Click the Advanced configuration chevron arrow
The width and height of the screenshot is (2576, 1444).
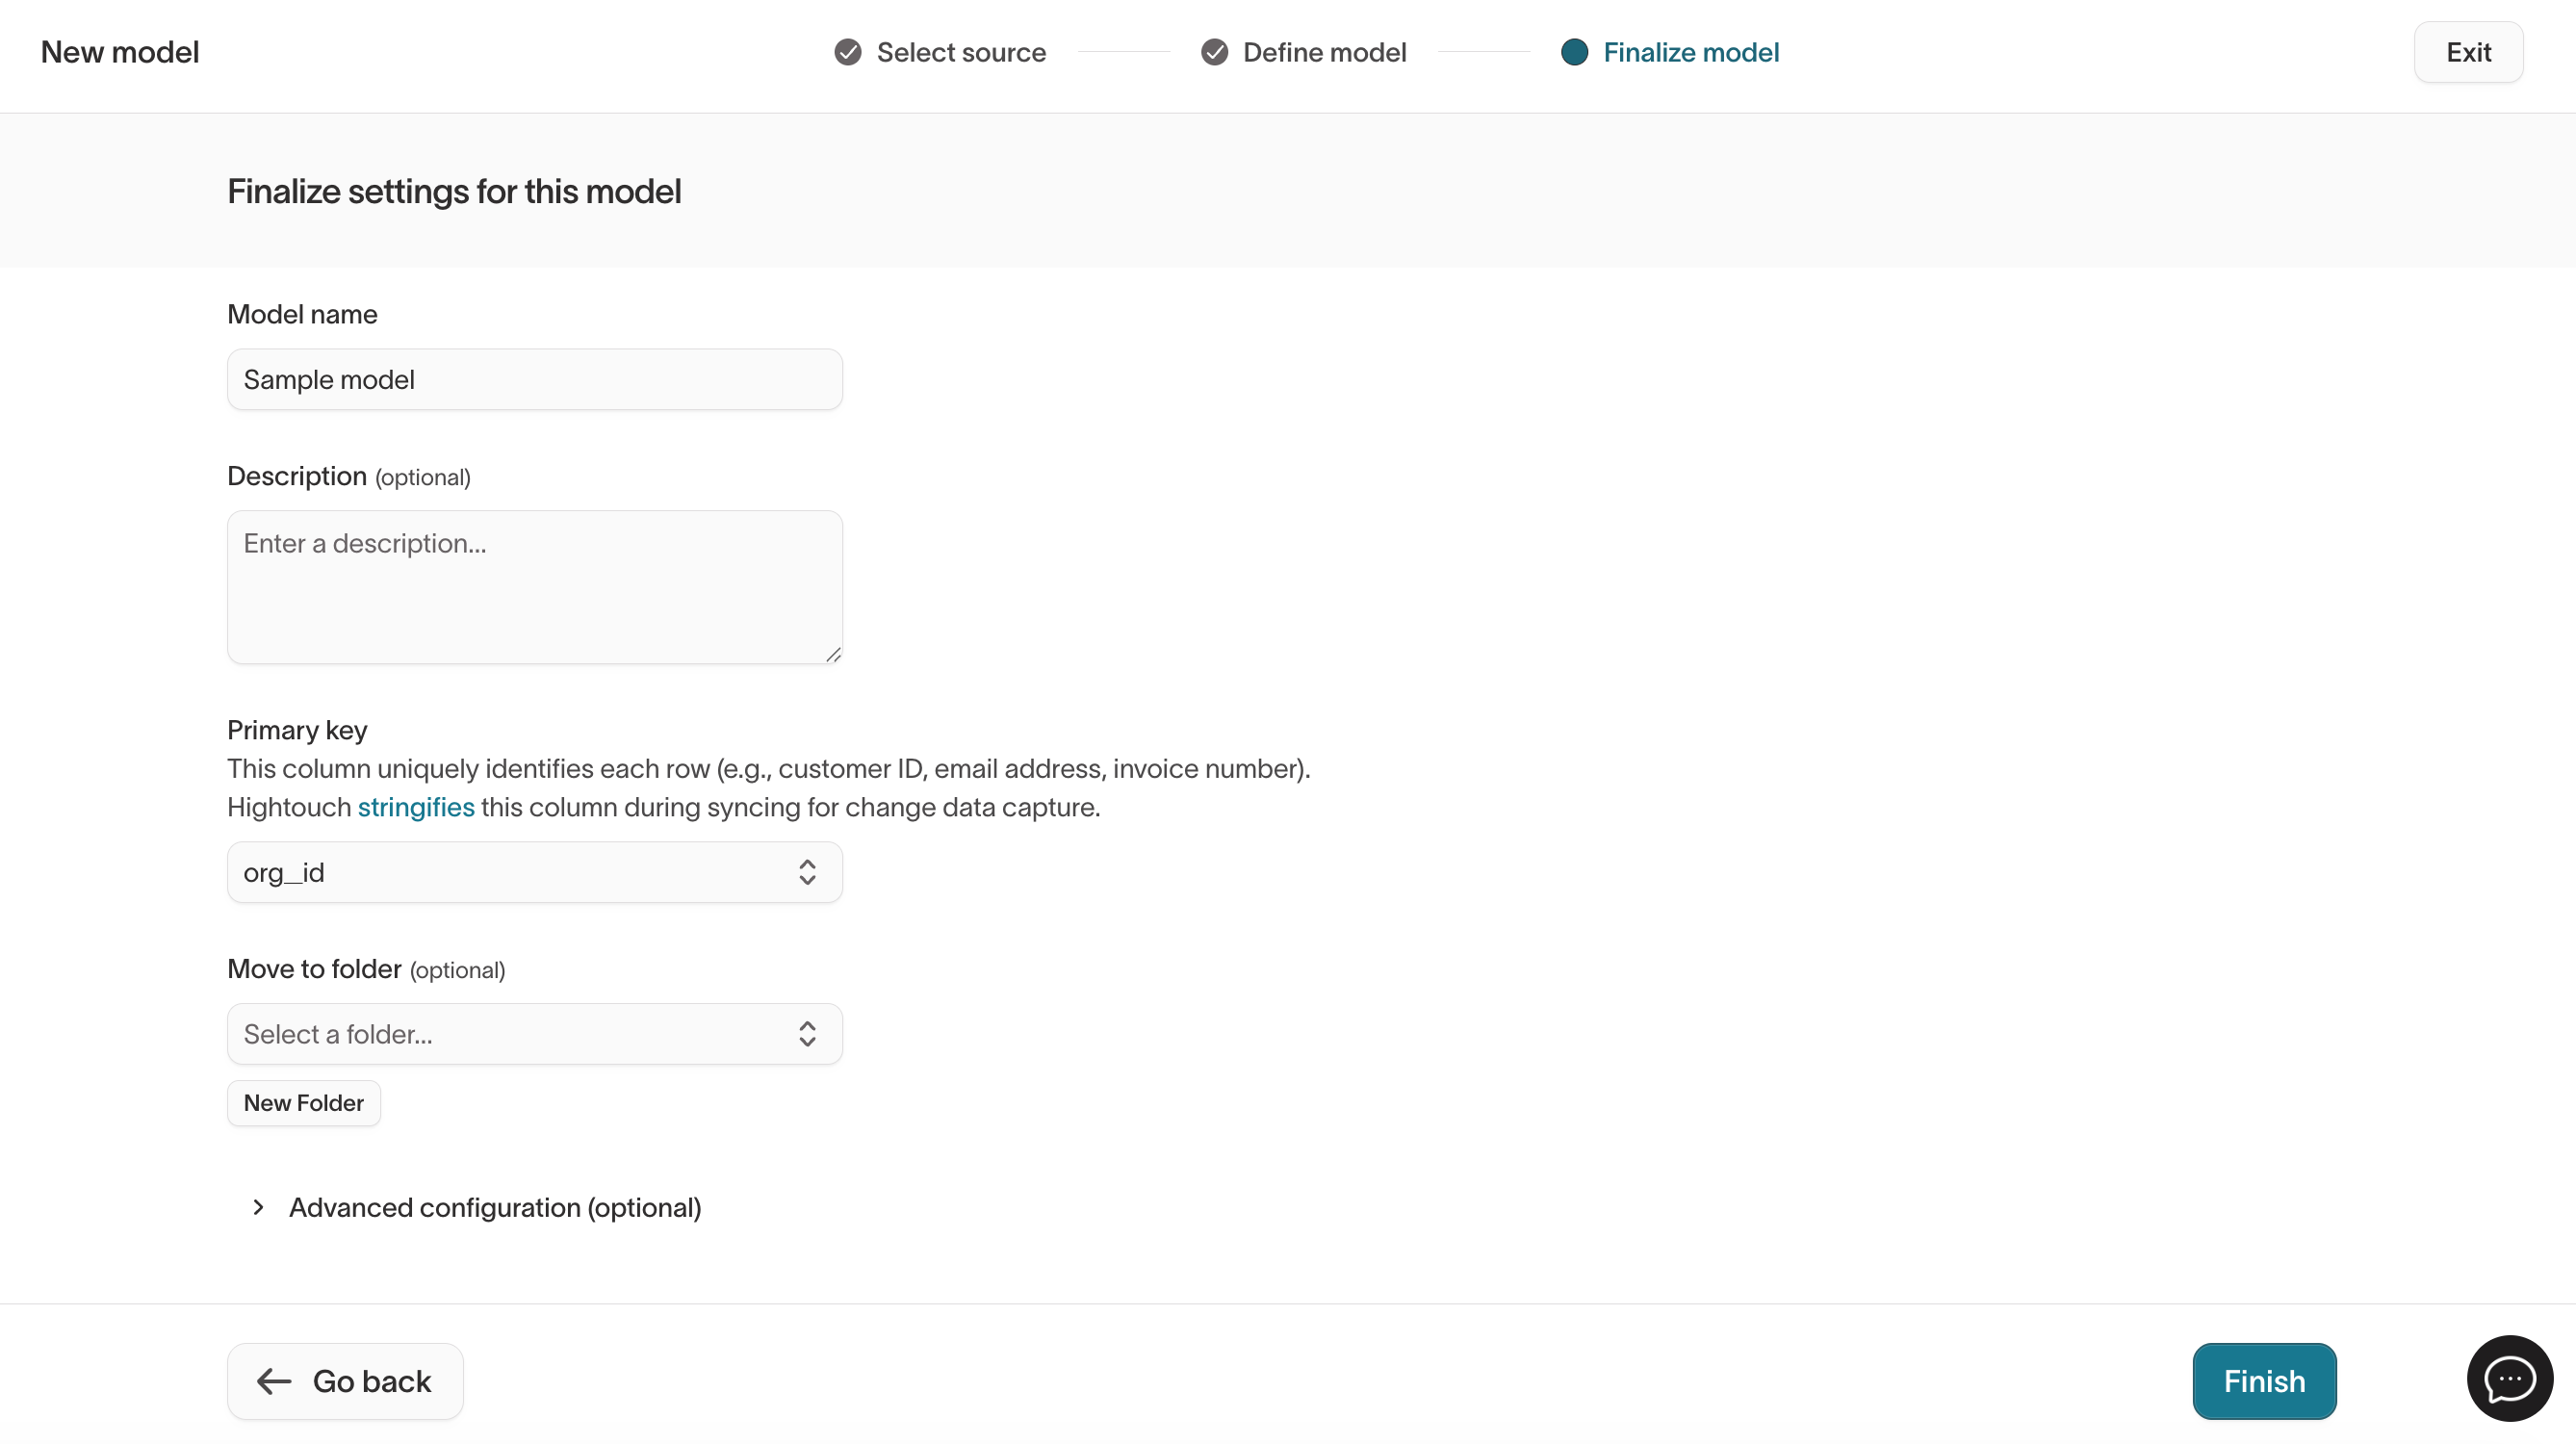pos(257,1207)
